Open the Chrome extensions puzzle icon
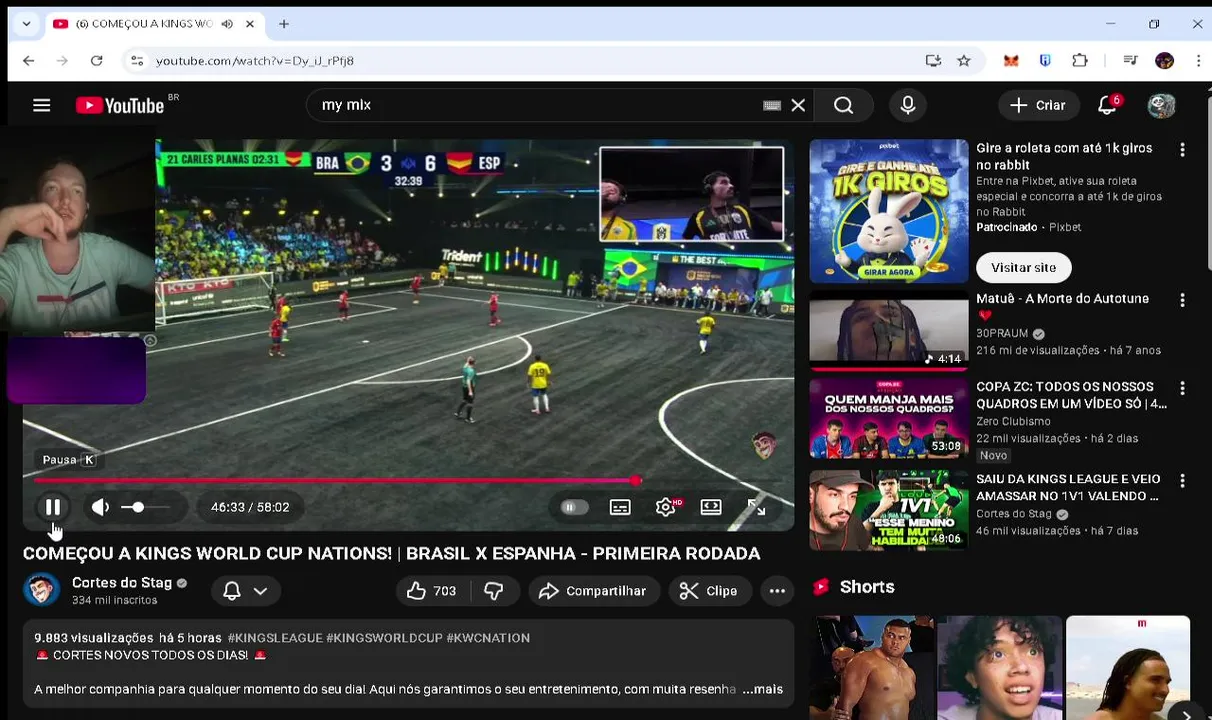The width and height of the screenshot is (1212, 720). (1080, 61)
